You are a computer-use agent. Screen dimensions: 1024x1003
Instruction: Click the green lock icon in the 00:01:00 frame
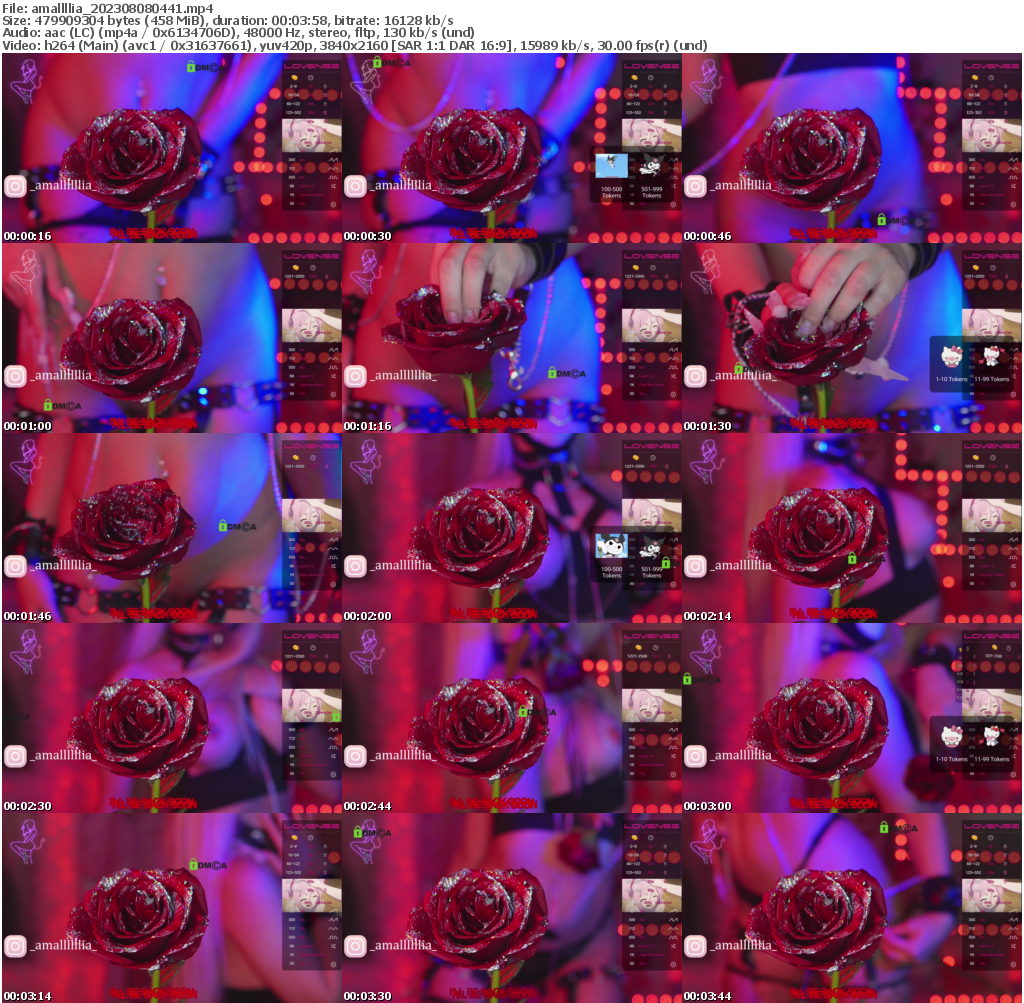48,405
